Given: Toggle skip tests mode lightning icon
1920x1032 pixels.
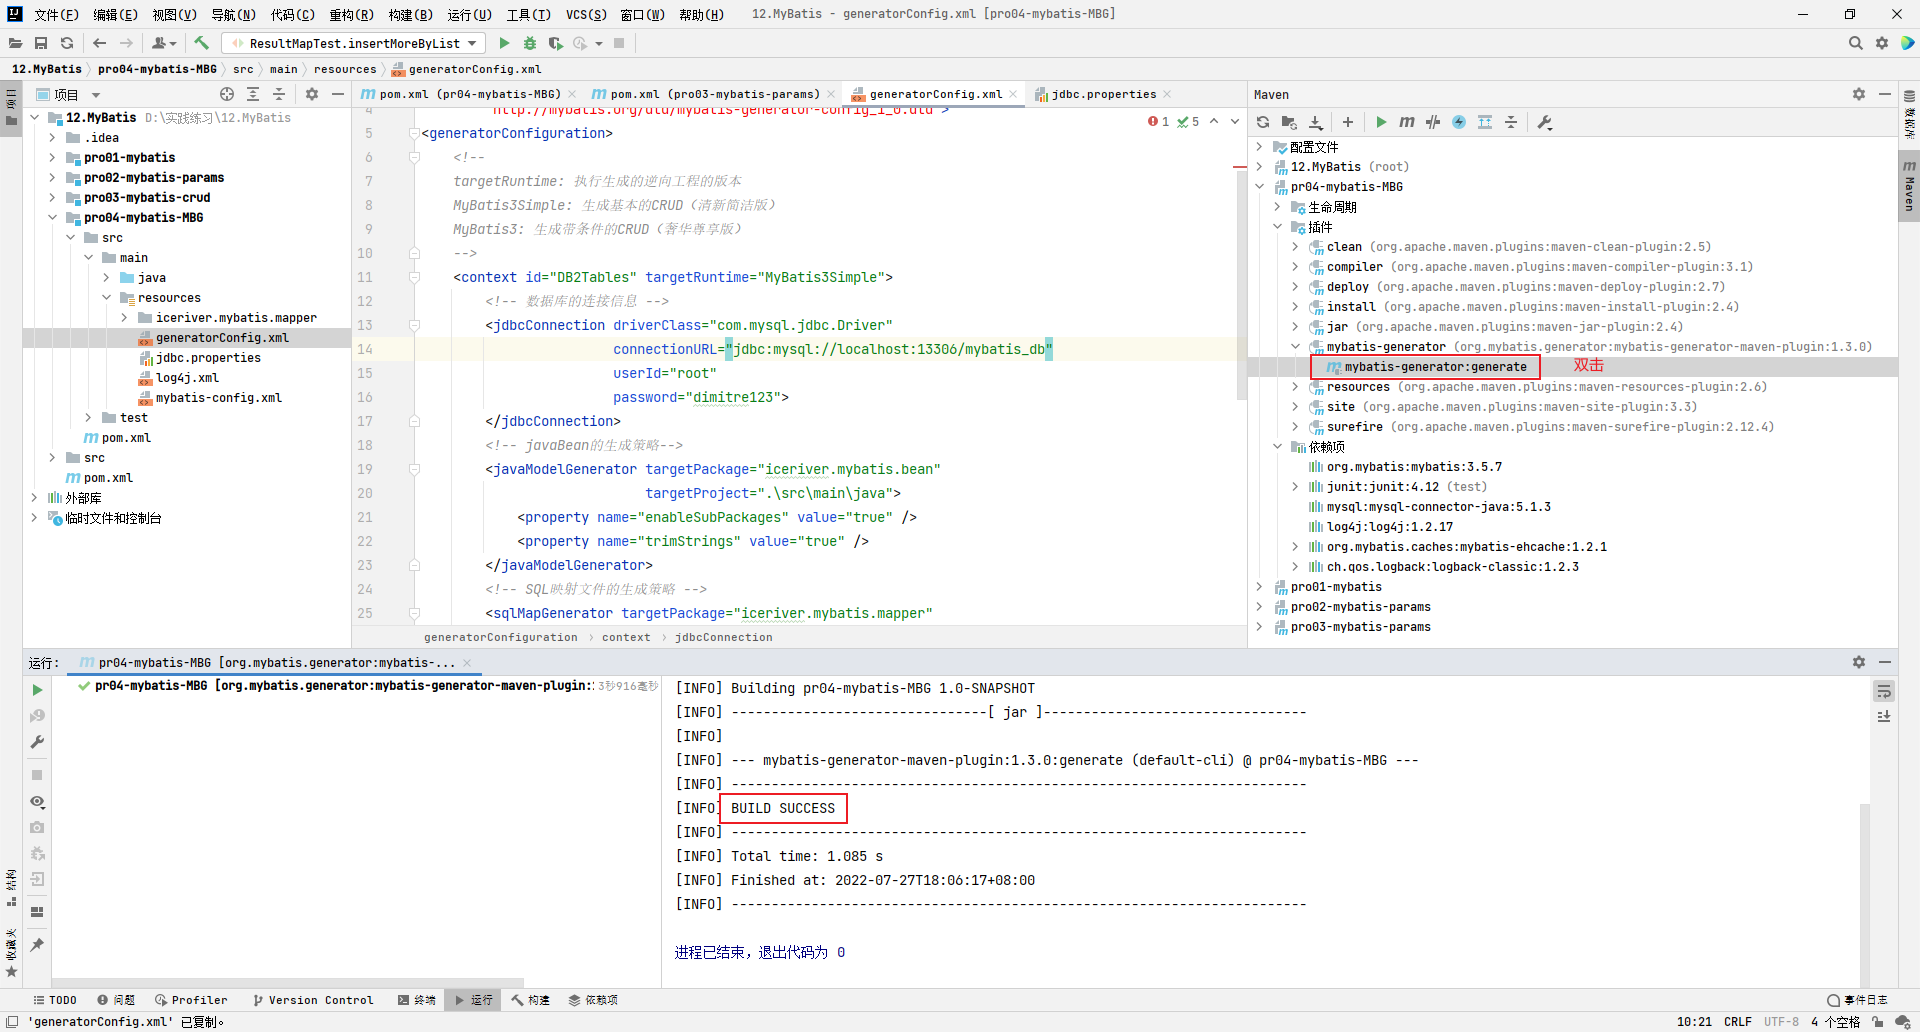Looking at the screenshot, I should (x=1459, y=122).
